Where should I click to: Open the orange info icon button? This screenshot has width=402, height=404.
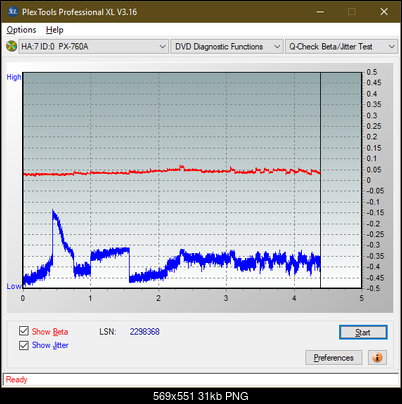point(377,358)
